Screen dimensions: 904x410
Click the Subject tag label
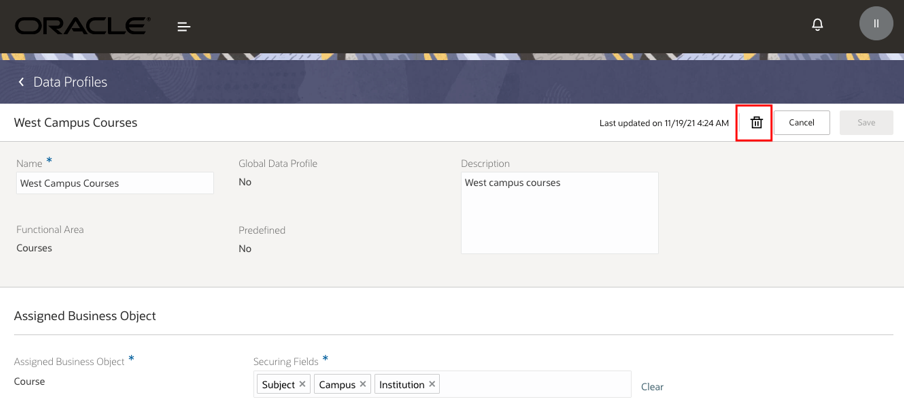[278, 385]
